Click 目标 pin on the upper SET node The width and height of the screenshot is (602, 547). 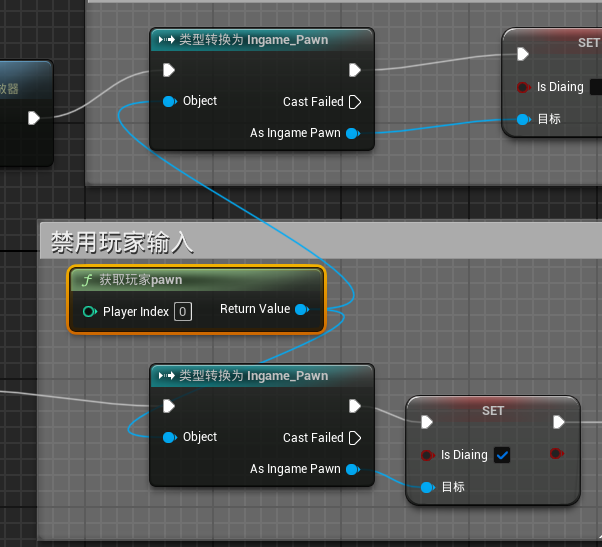coord(523,119)
